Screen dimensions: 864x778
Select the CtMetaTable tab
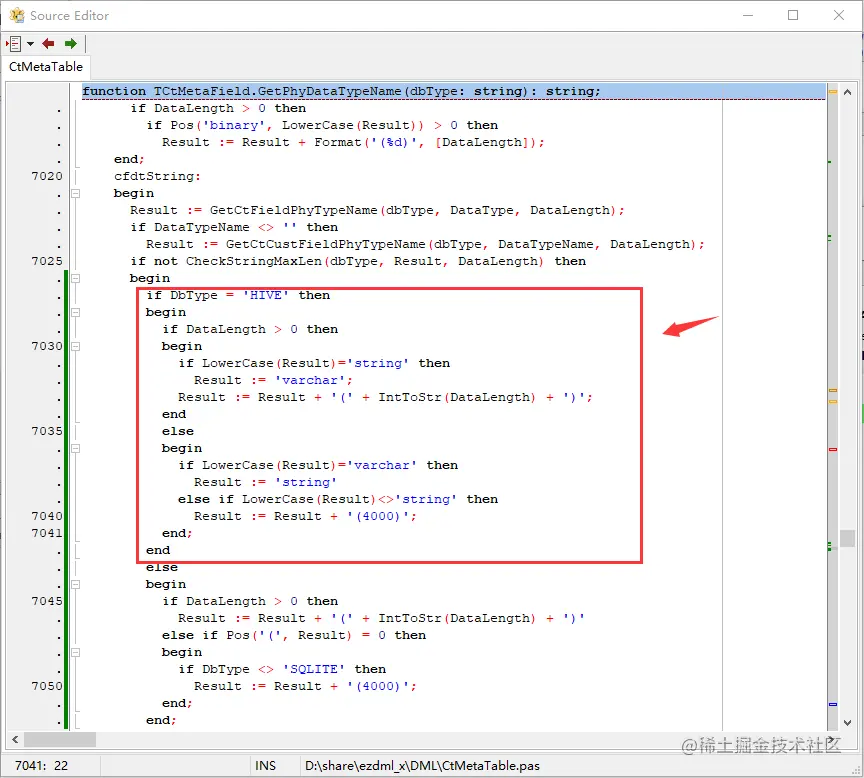[46, 67]
